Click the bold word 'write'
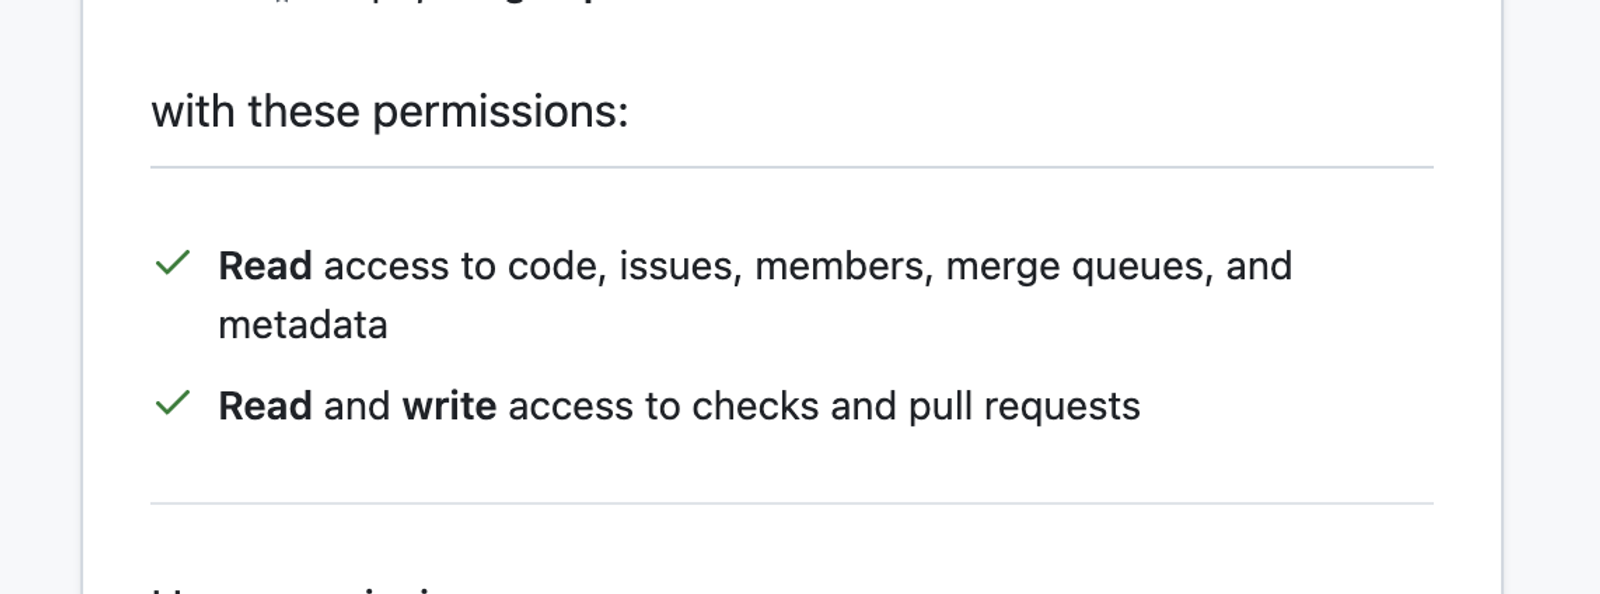1600x594 pixels. tap(449, 406)
